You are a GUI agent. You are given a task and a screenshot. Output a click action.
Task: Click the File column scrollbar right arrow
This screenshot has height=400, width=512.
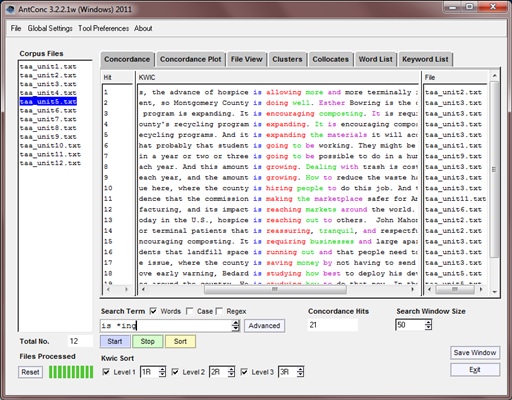point(481,289)
